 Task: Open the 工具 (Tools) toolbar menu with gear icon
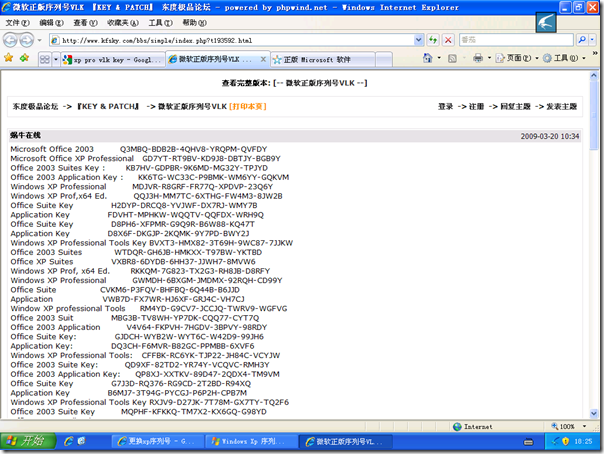[x=564, y=58]
